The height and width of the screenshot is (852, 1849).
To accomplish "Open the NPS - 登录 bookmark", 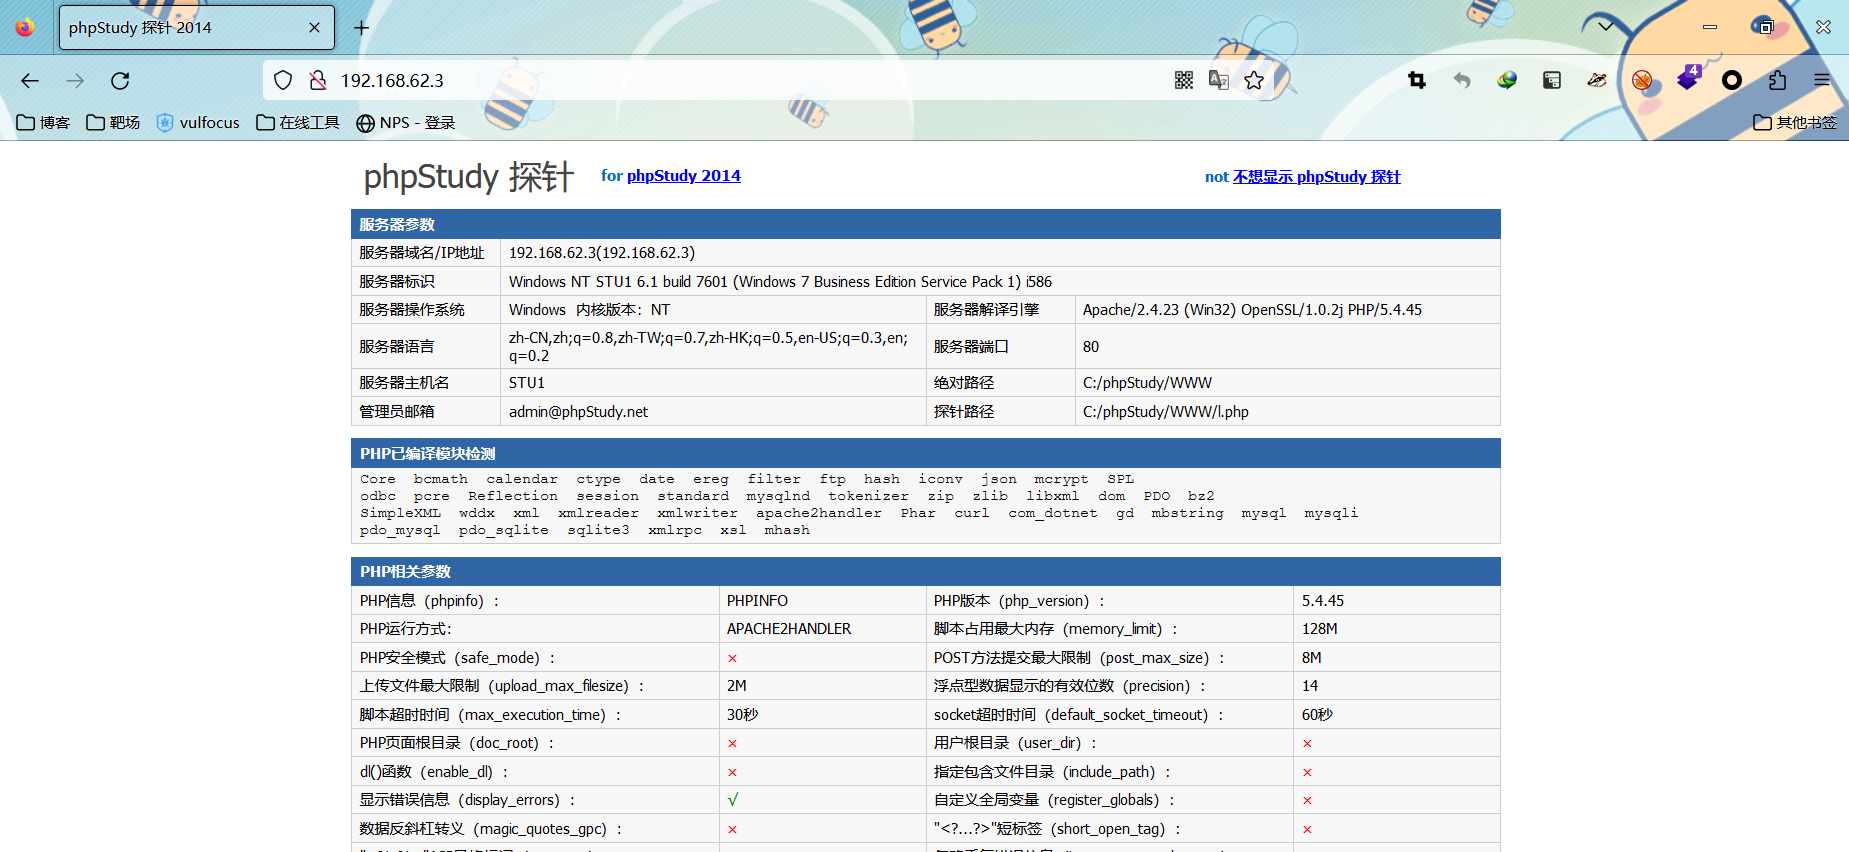I will (x=406, y=123).
